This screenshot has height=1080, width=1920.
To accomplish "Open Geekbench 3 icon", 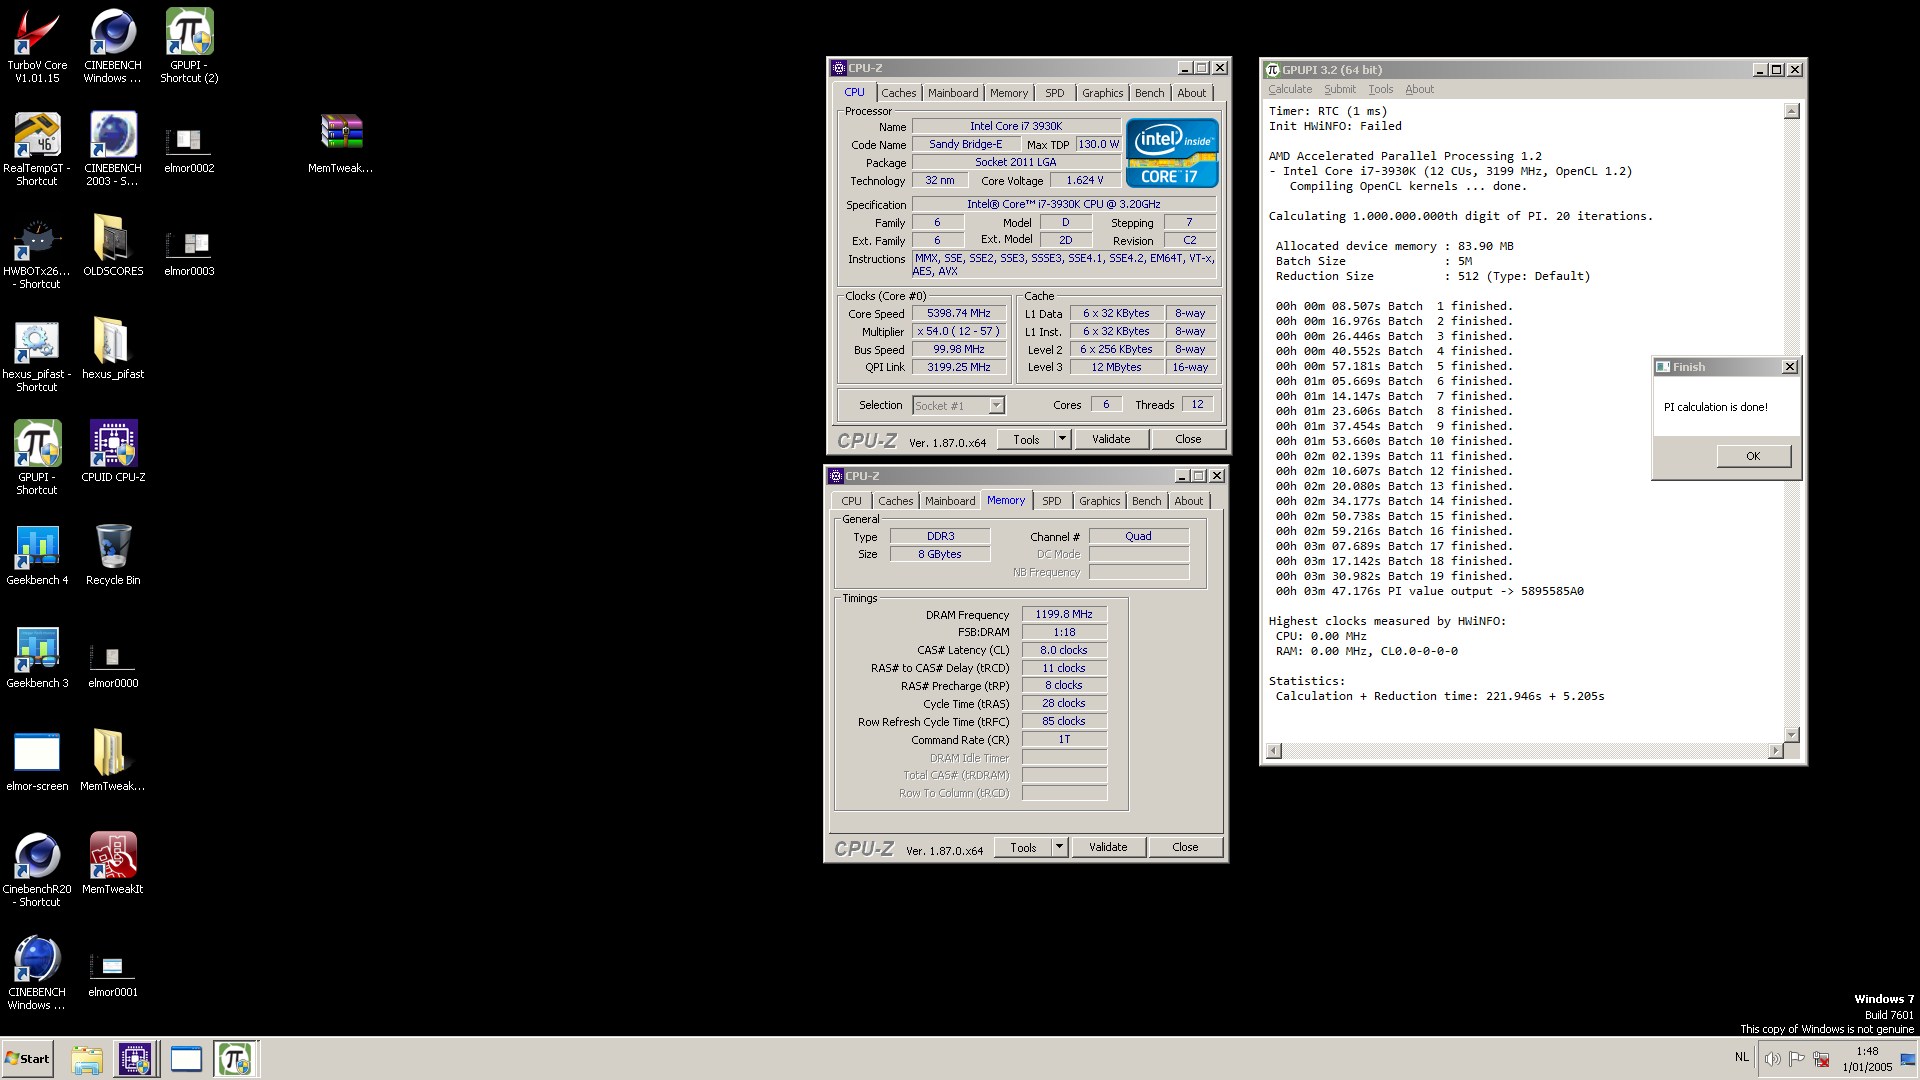I will (x=37, y=657).
